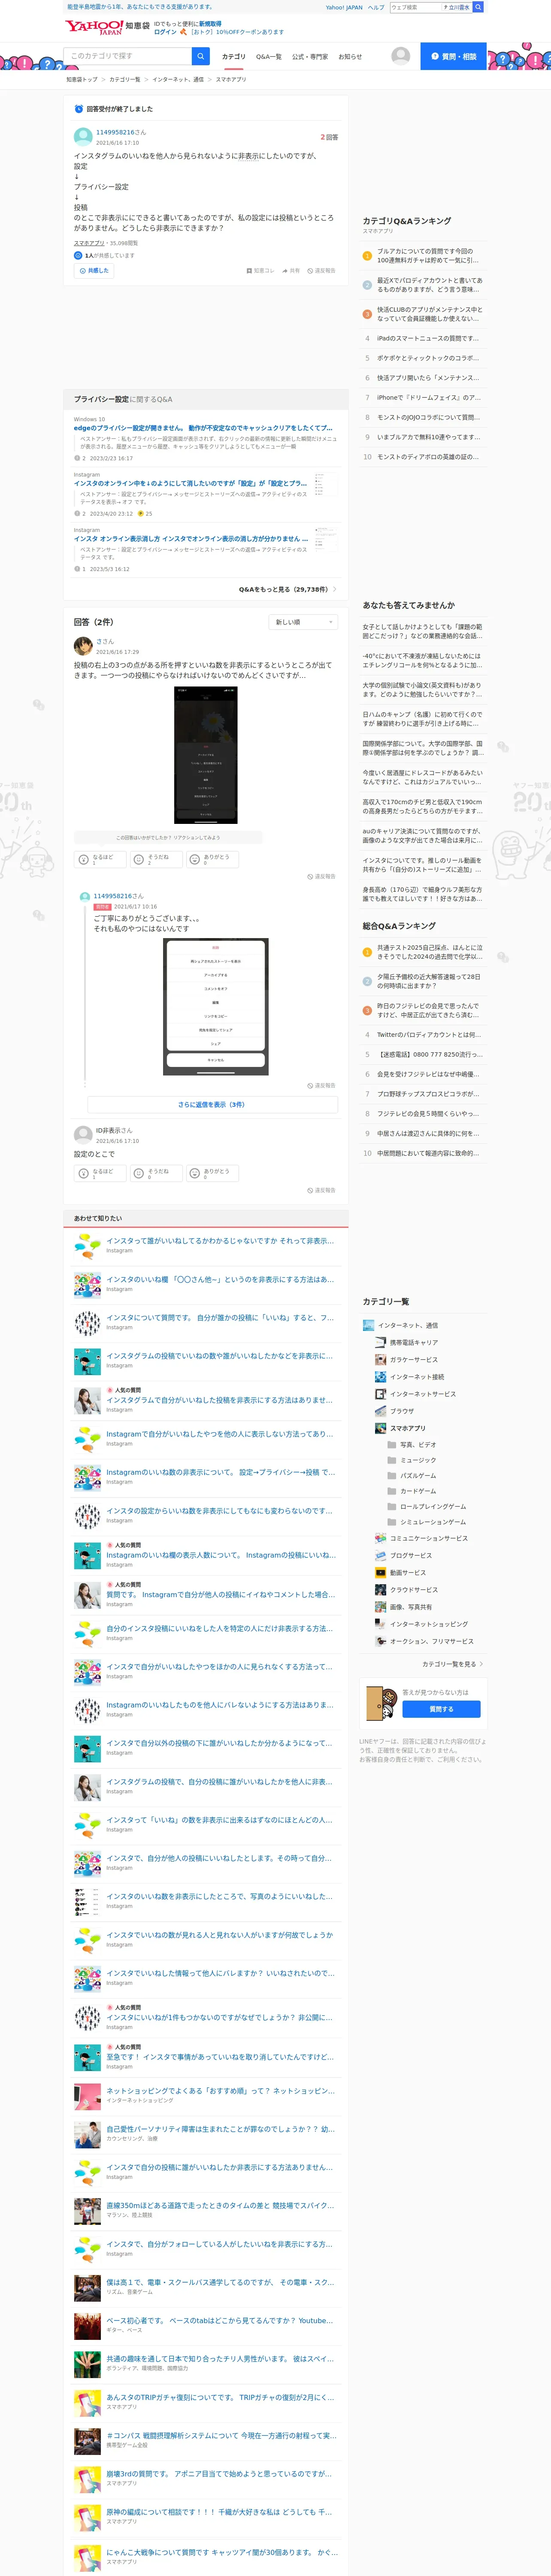Open ささん answerer avatar

click(x=83, y=646)
